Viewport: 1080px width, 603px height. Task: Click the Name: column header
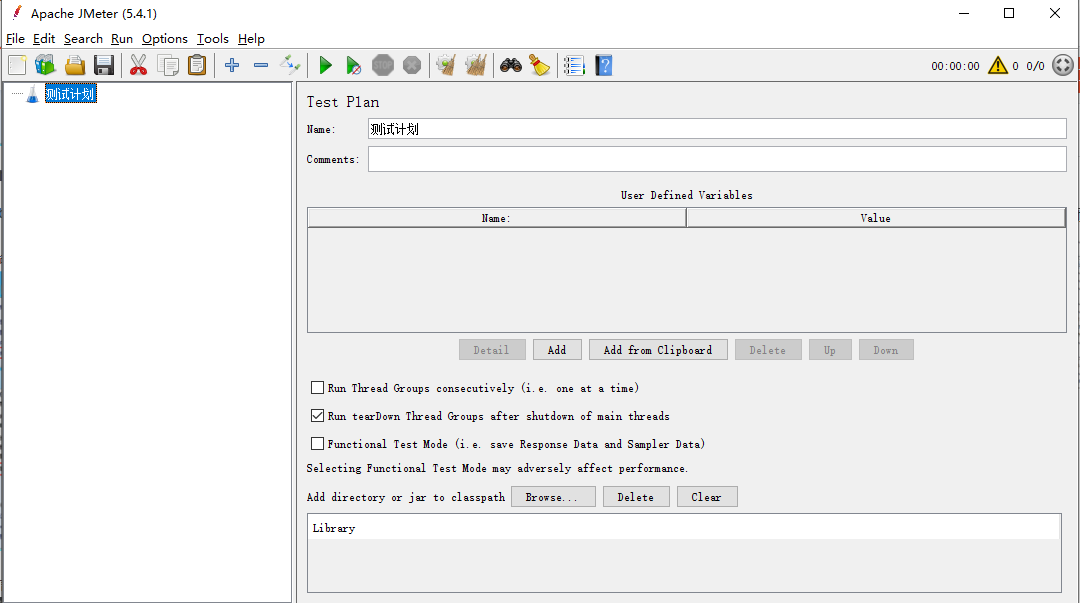click(497, 218)
